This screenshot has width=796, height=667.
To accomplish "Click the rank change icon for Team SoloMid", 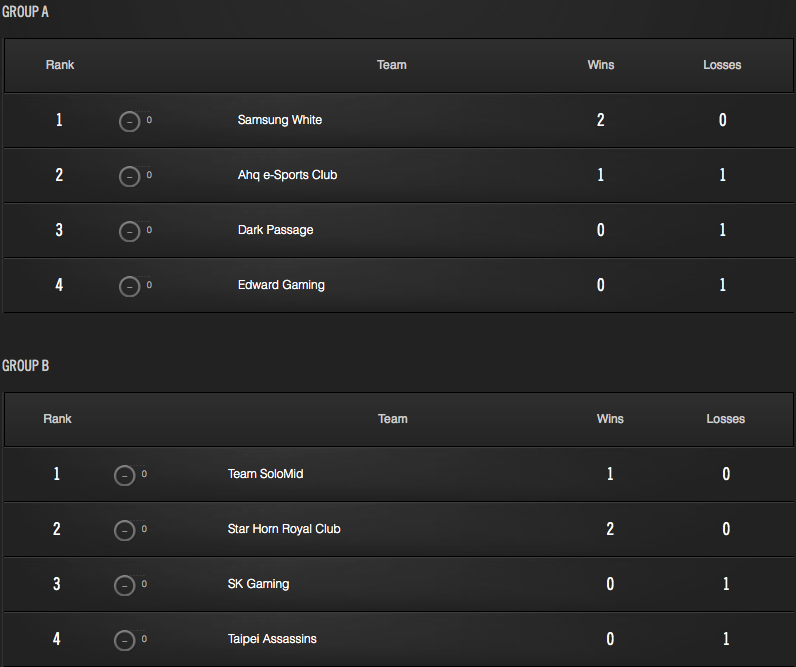I will (x=124, y=476).
